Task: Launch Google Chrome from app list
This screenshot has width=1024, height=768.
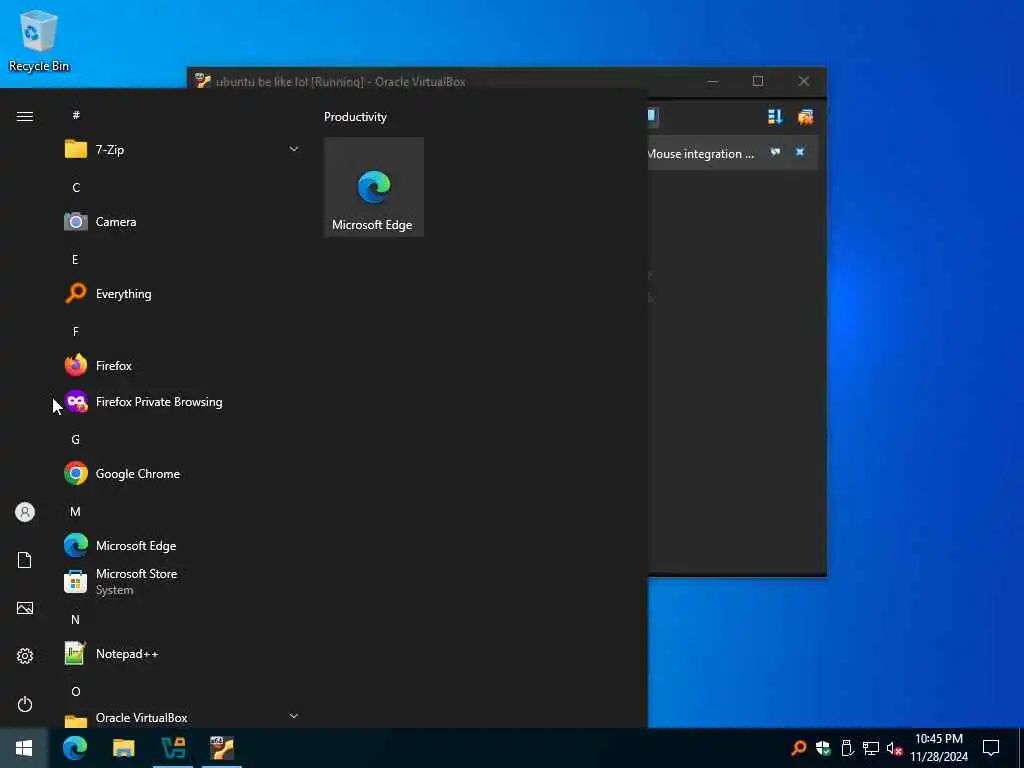Action: (182, 473)
